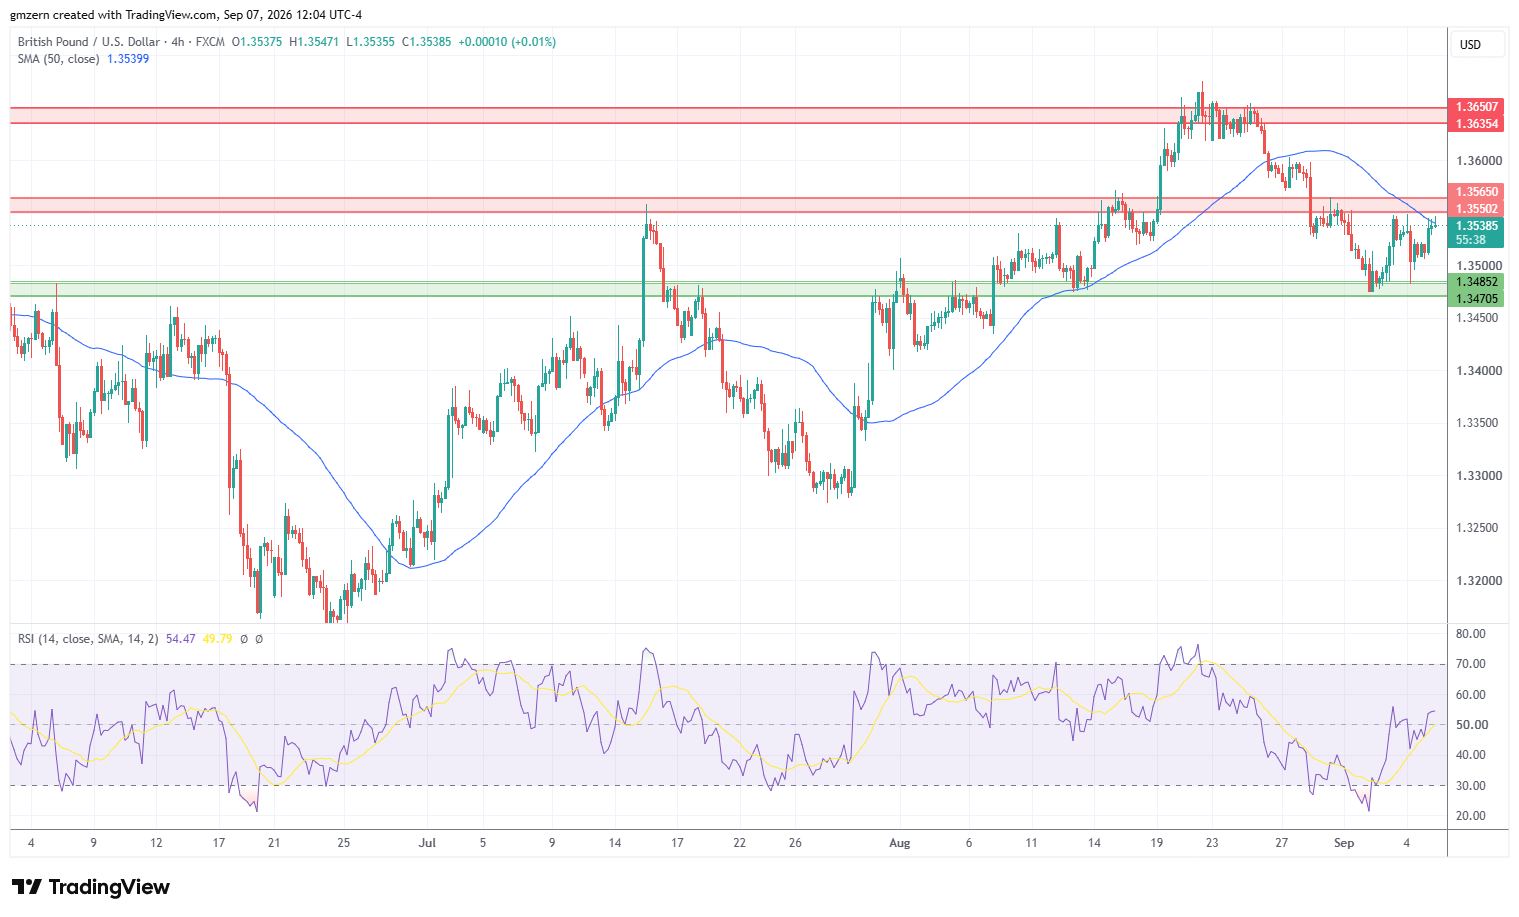
Task: Click the 60.00 RSI axis value
Action: [x=1471, y=695]
